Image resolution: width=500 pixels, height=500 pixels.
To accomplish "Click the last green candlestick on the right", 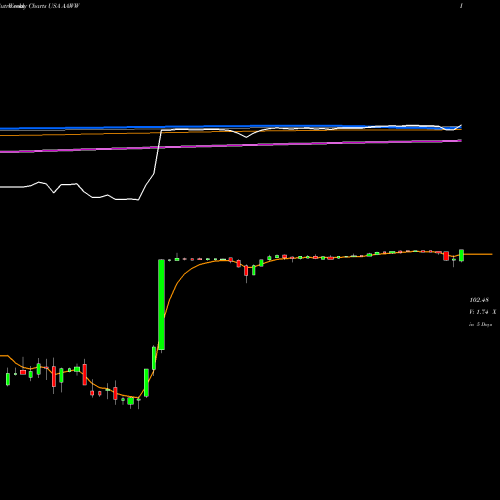I will coord(462,255).
